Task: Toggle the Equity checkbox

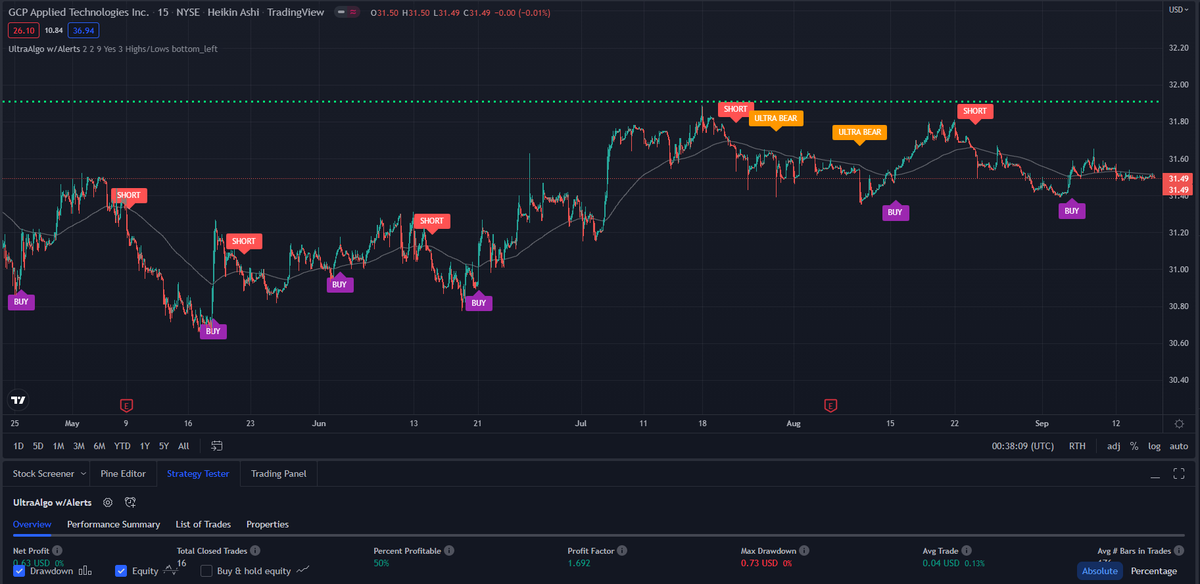Action: [x=121, y=571]
